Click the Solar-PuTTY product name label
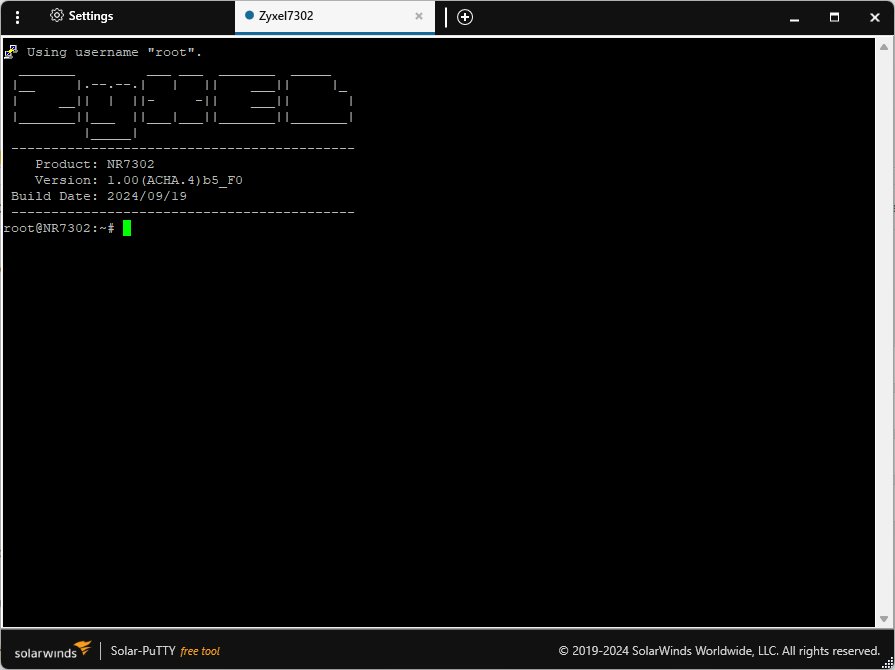 coord(142,651)
